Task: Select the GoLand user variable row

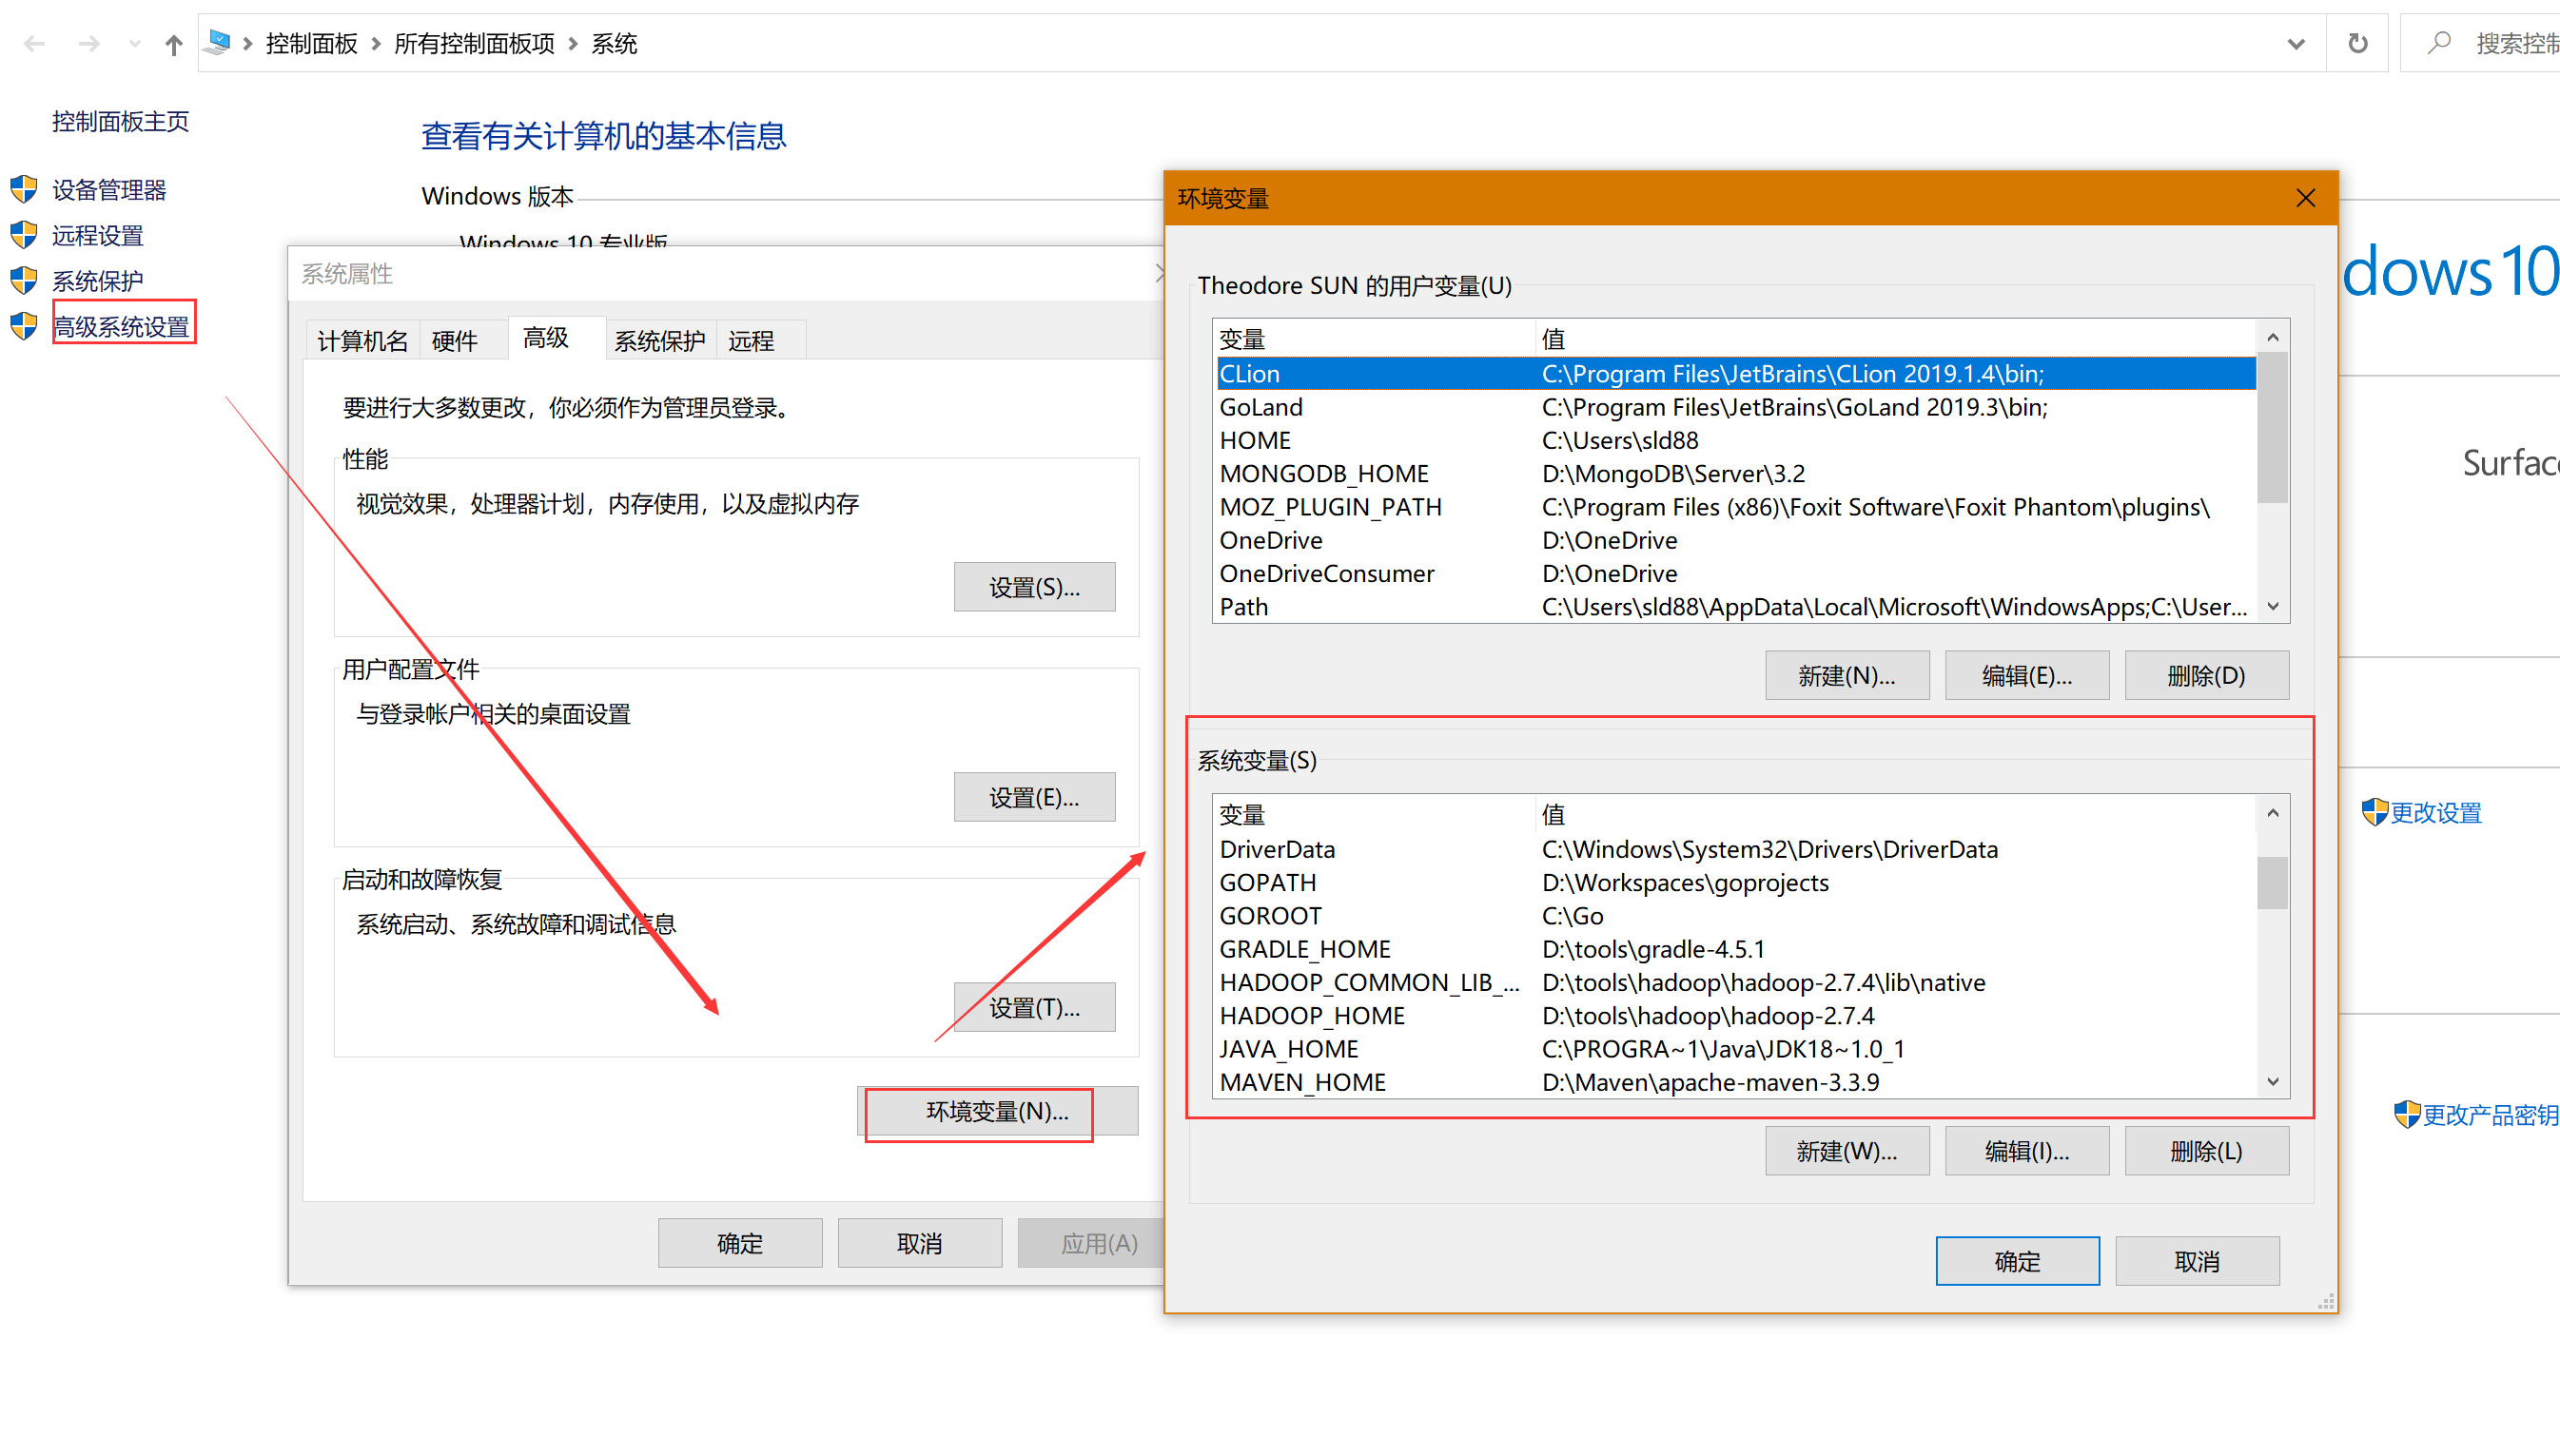Action: [1735, 407]
